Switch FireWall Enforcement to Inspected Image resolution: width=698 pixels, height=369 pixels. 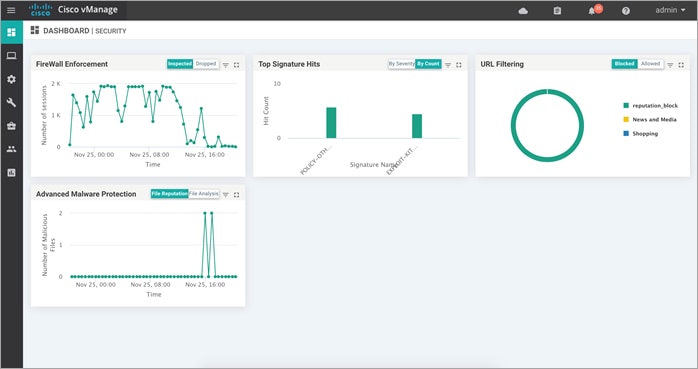(180, 64)
